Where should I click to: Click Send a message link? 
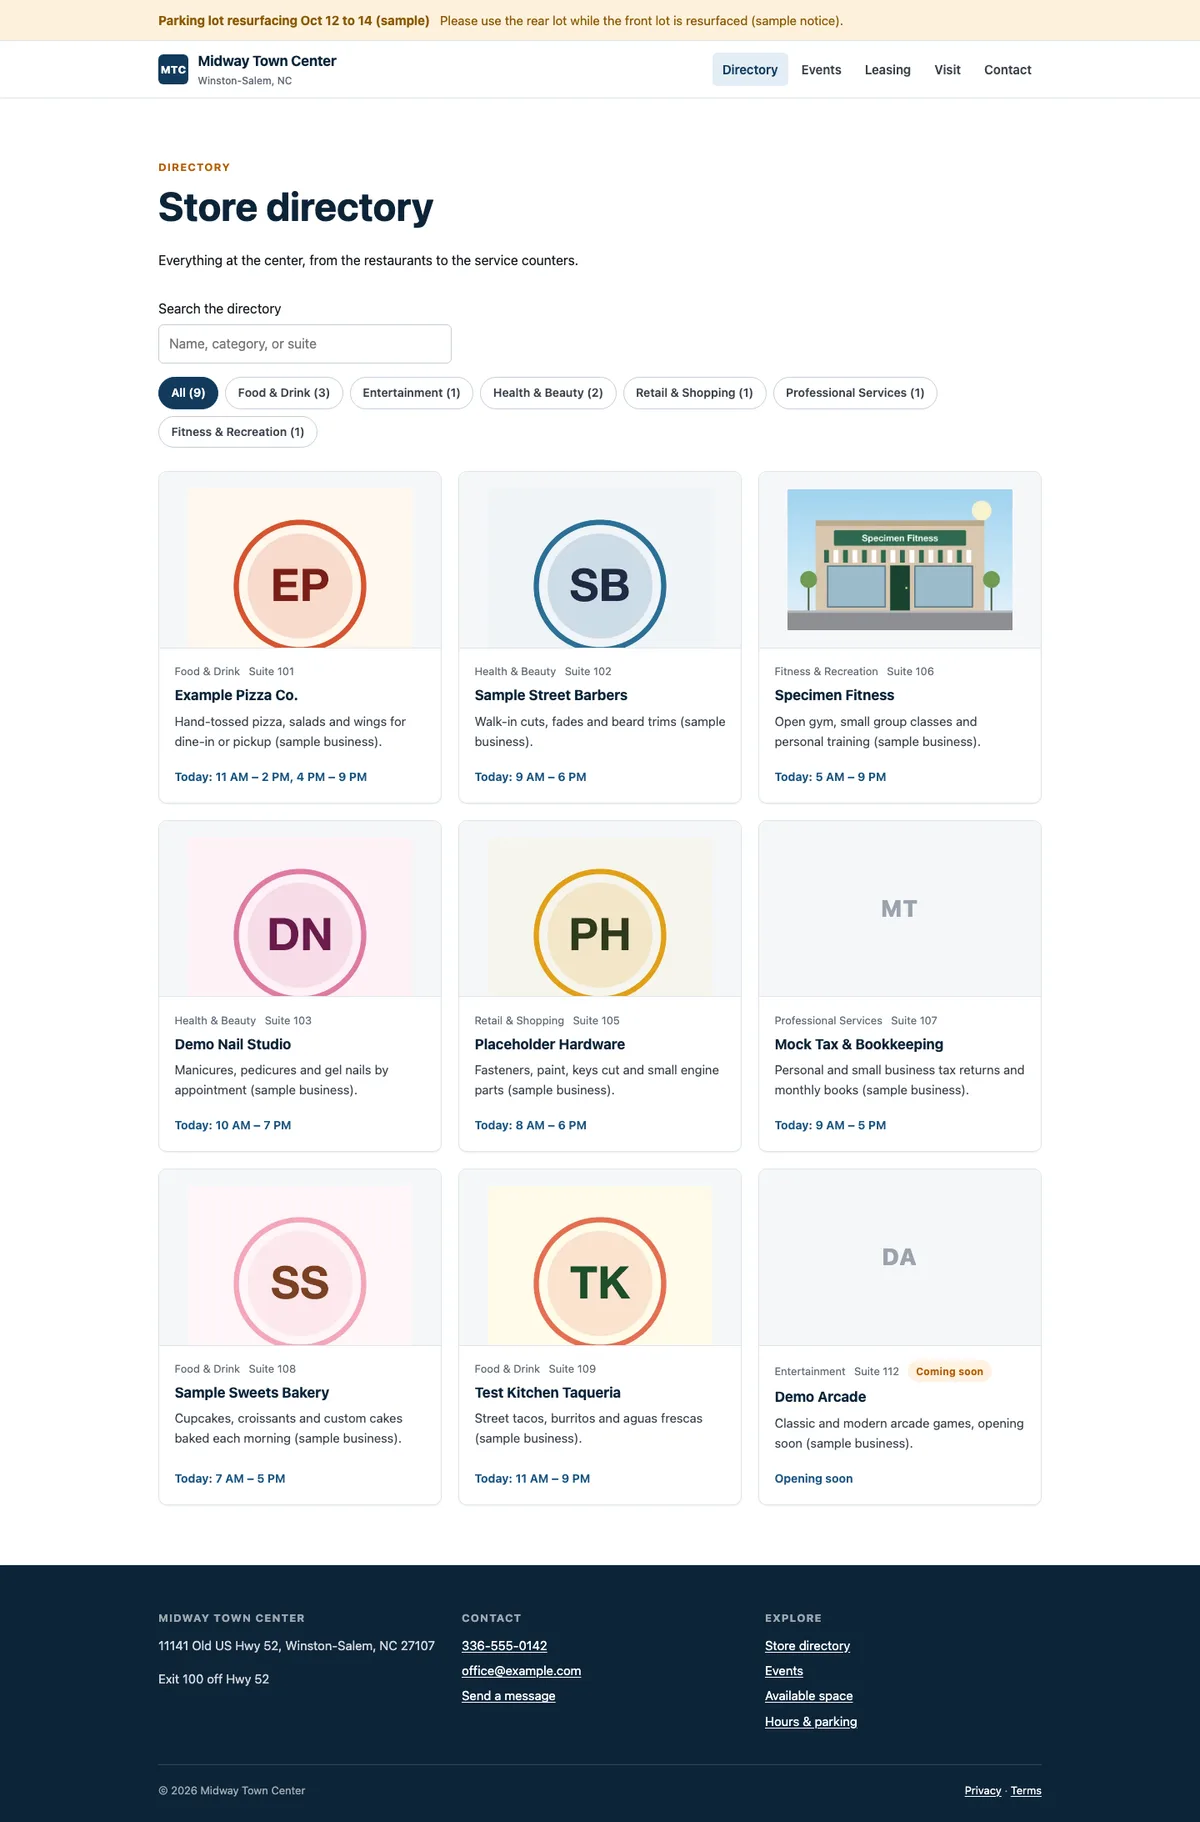coord(508,1696)
